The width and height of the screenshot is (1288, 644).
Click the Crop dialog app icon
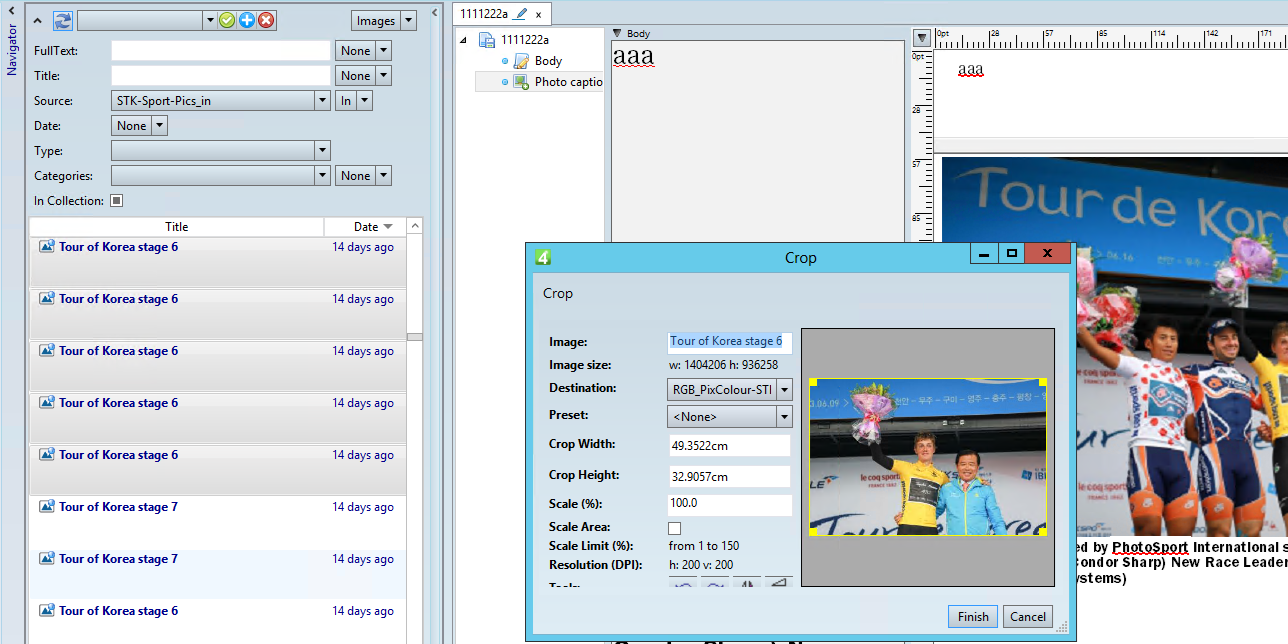point(544,257)
